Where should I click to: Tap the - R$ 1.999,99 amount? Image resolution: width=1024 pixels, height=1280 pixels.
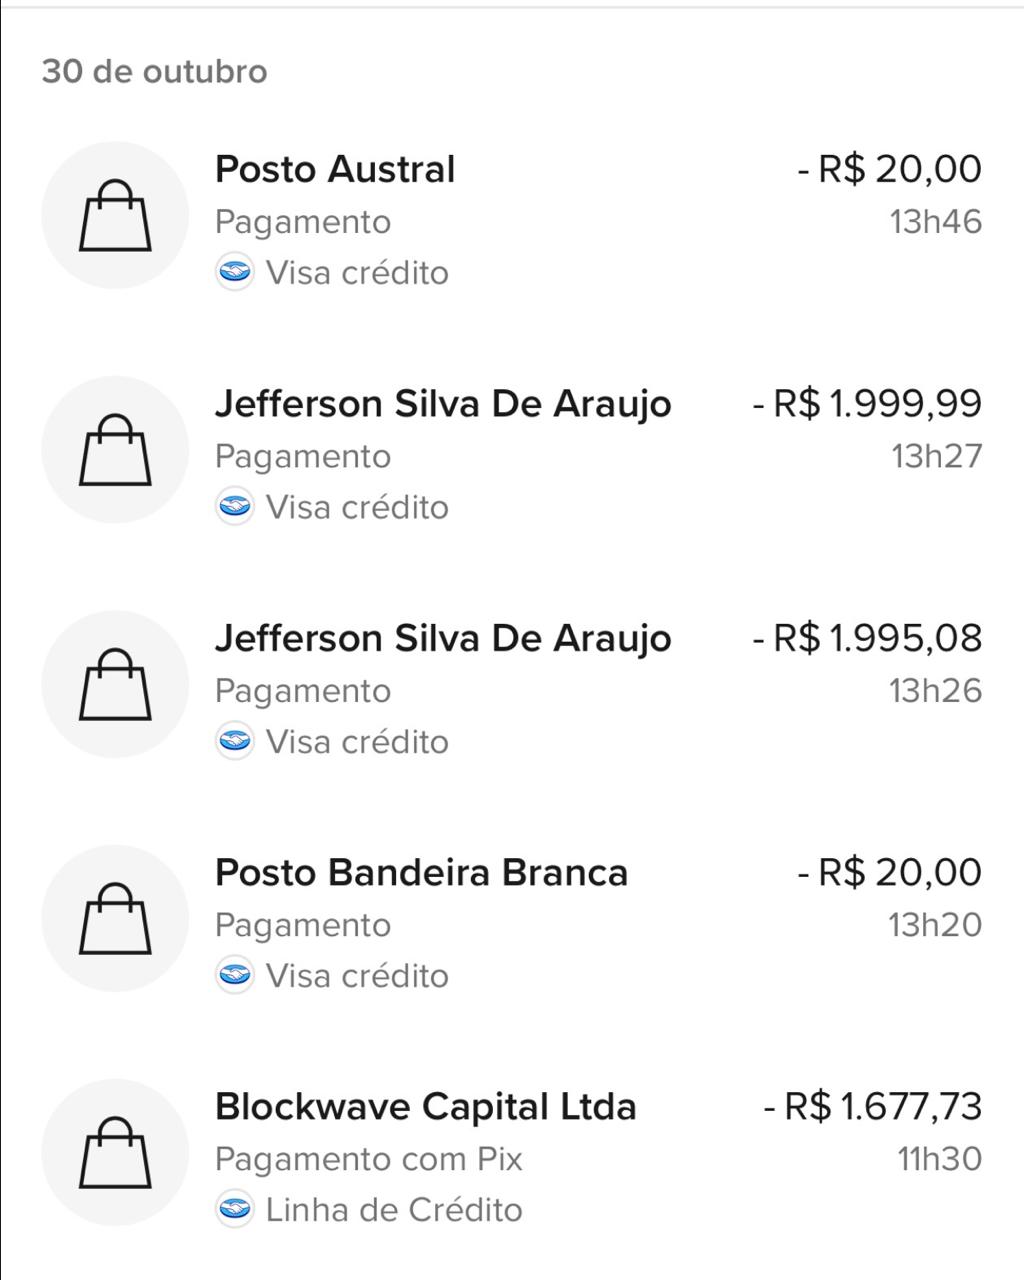coord(867,404)
